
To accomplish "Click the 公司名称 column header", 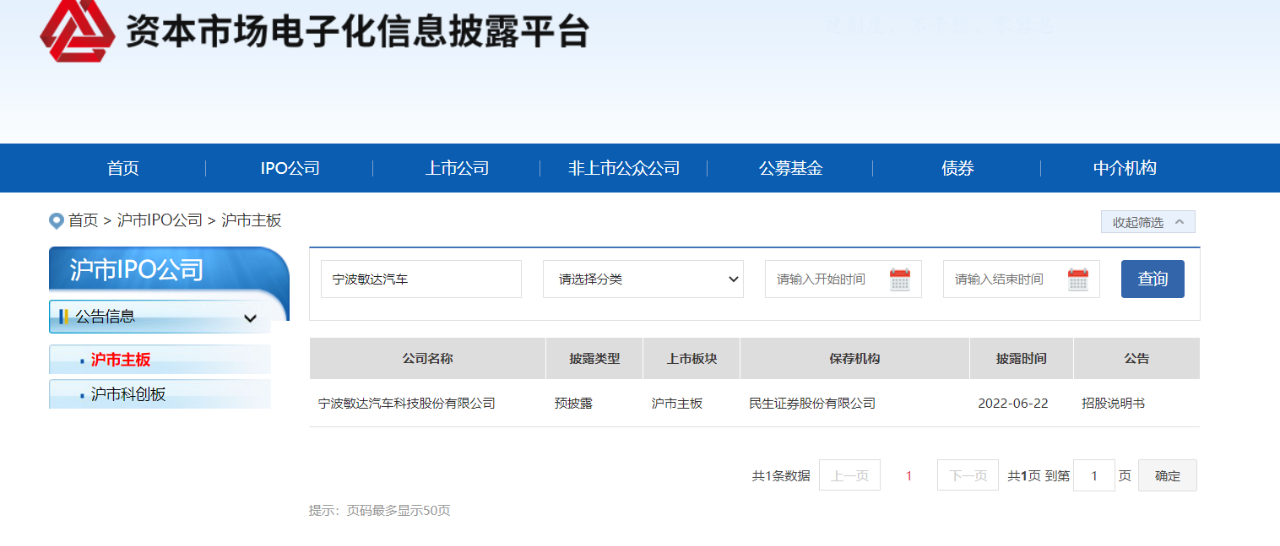I will 427,358.
